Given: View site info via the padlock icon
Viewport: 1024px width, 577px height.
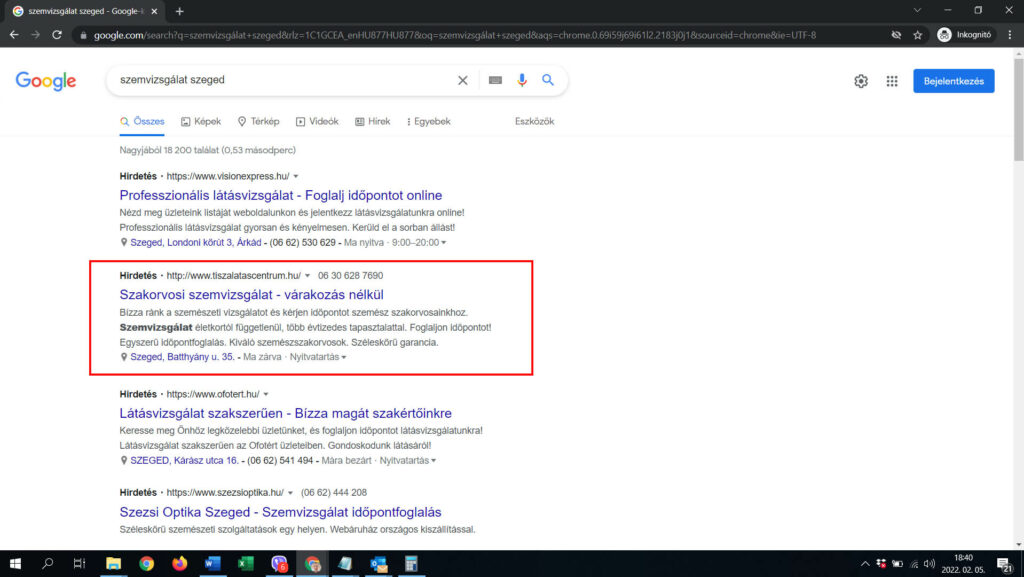Looking at the screenshot, I should pyautogui.click(x=83, y=35).
